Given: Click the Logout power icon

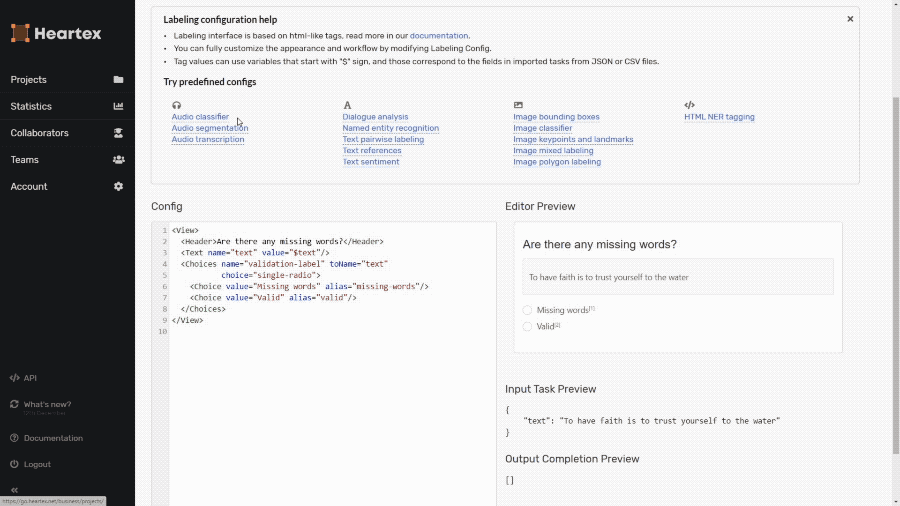Looking at the screenshot, I should (14, 464).
